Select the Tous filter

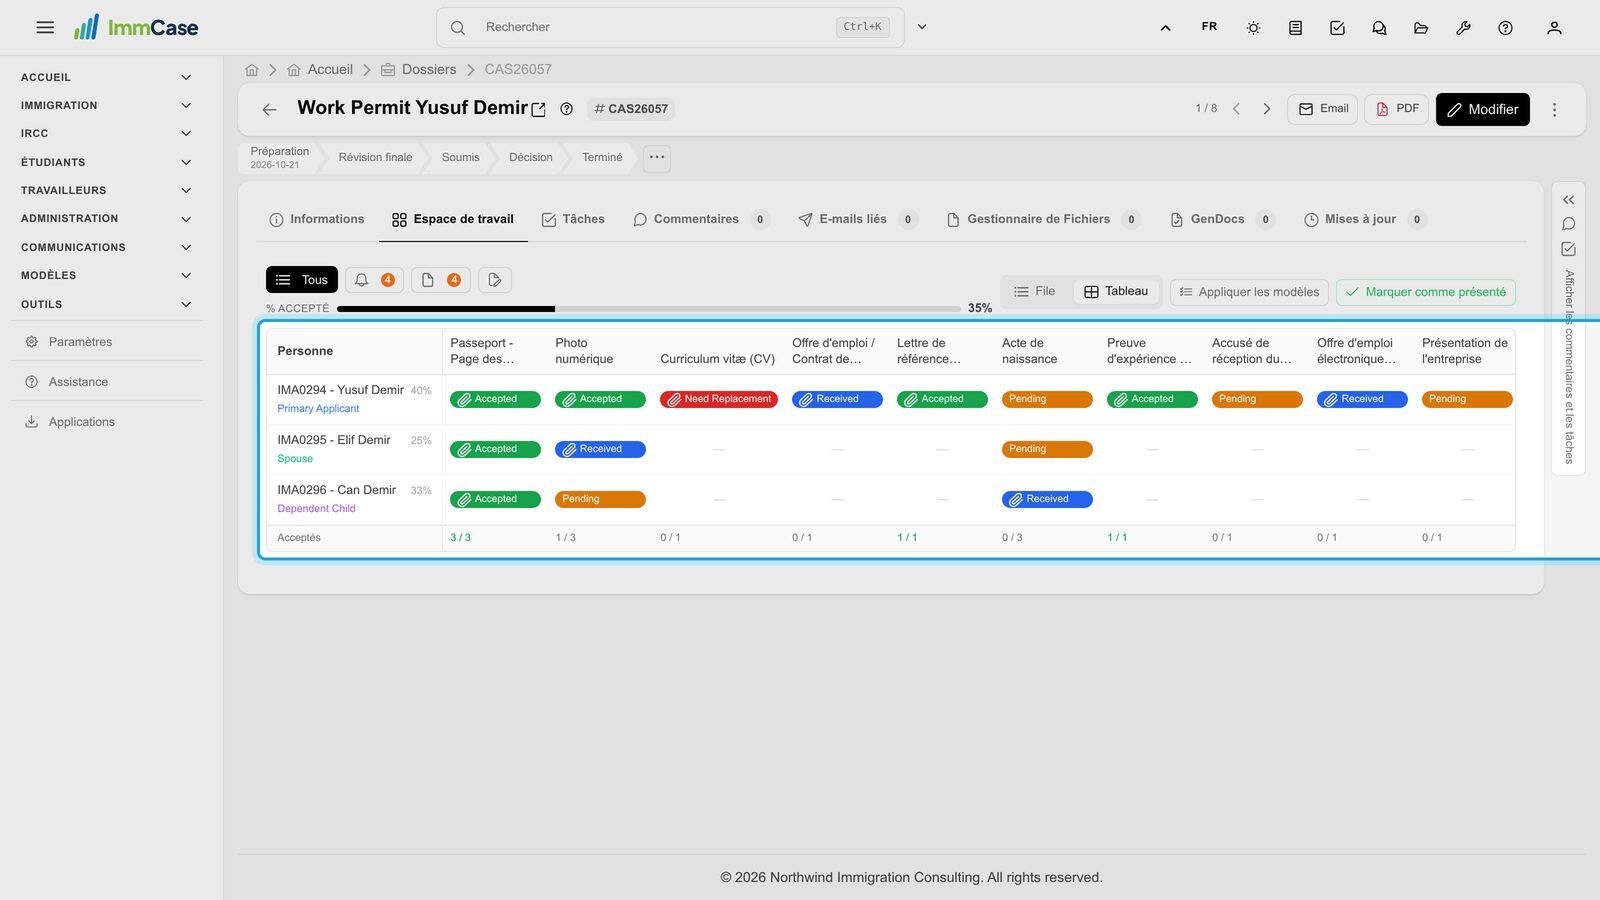tap(302, 280)
